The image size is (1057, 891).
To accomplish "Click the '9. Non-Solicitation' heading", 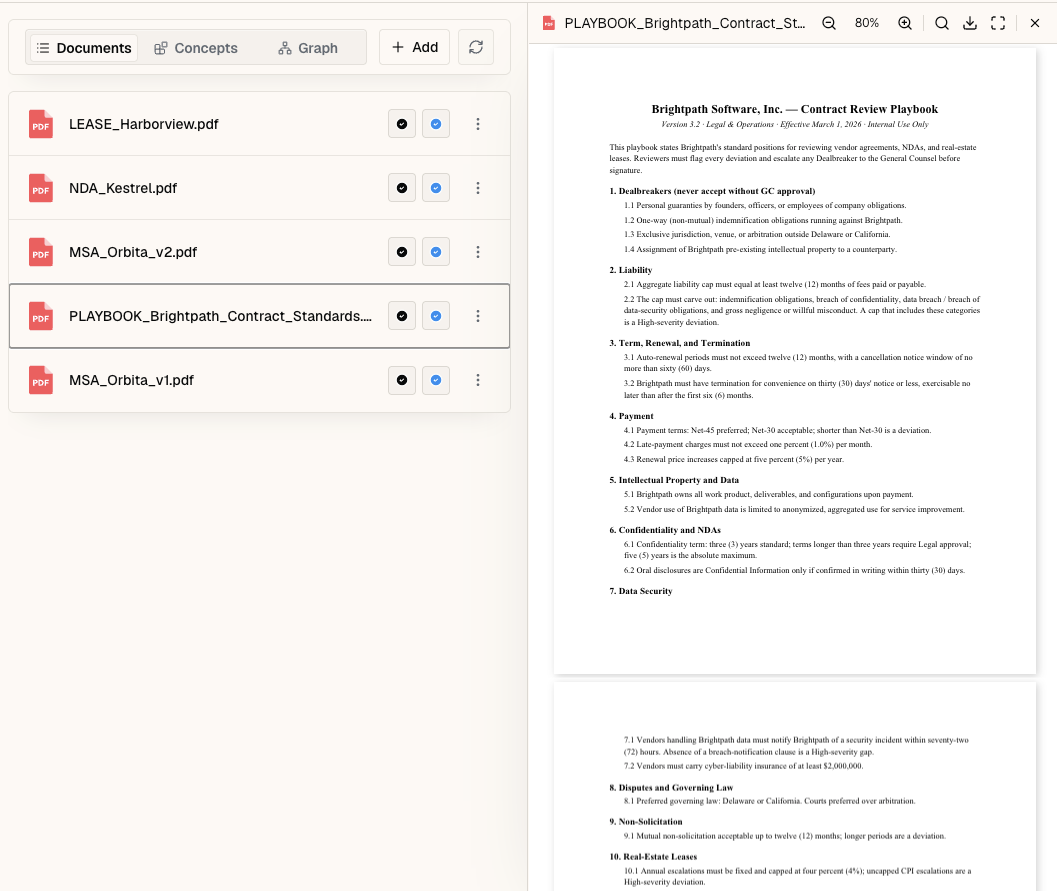I will tap(646, 822).
